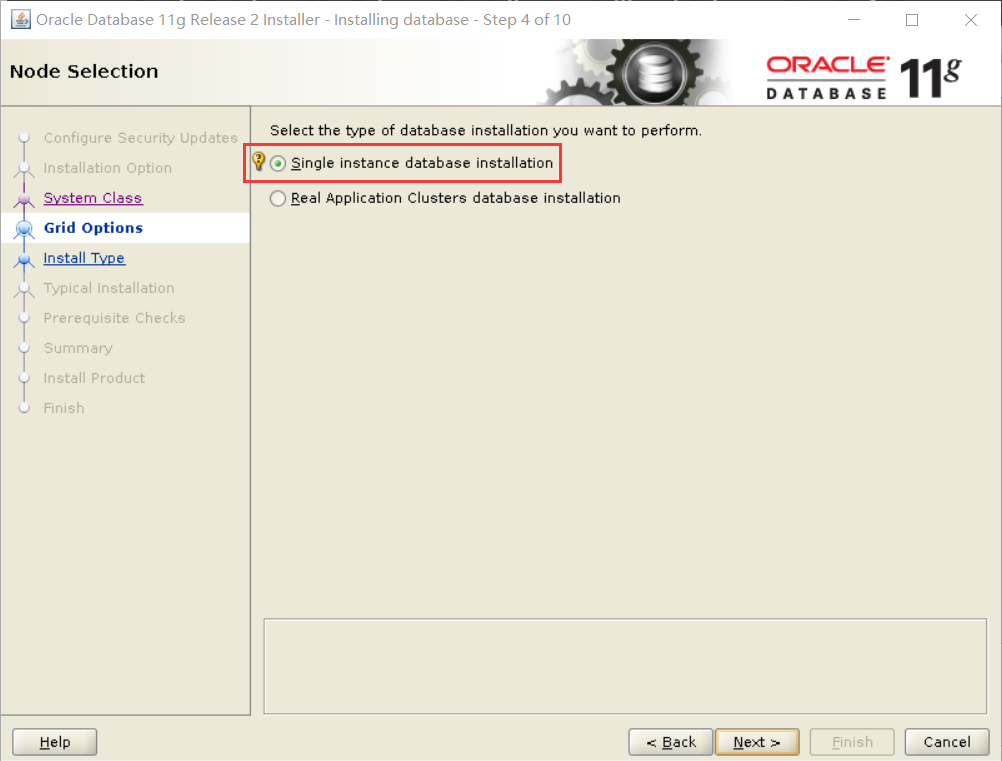Click the yellow key hint icon
The image size is (1002, 761).
coord(258,161)
